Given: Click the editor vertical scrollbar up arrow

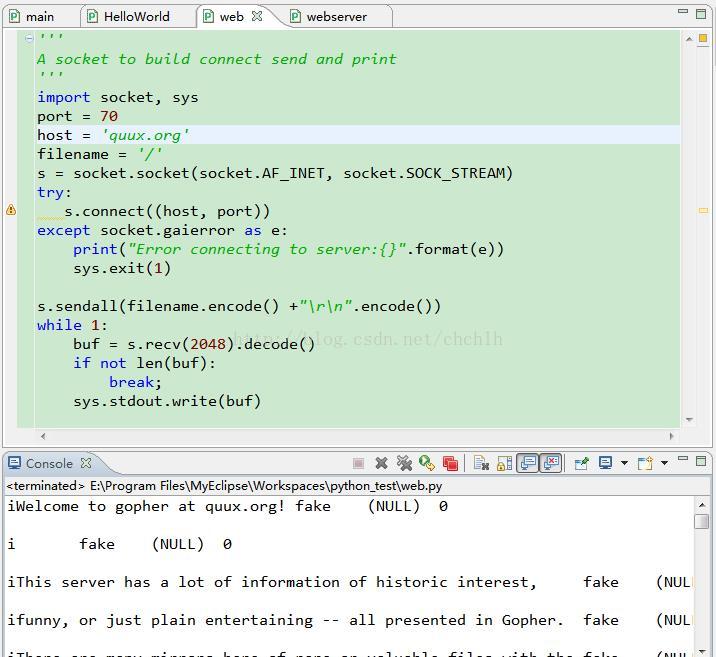Looking at the screenshot, I should click(689, 39).
